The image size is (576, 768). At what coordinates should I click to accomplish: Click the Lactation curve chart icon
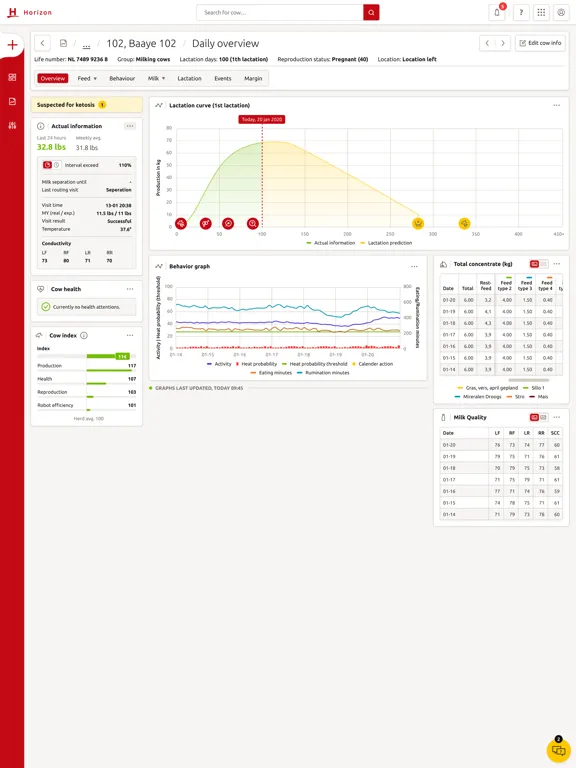tap(159, 105)
